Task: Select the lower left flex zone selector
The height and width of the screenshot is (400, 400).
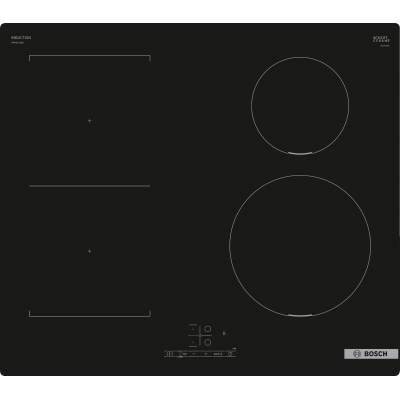Action: point(193,342)
